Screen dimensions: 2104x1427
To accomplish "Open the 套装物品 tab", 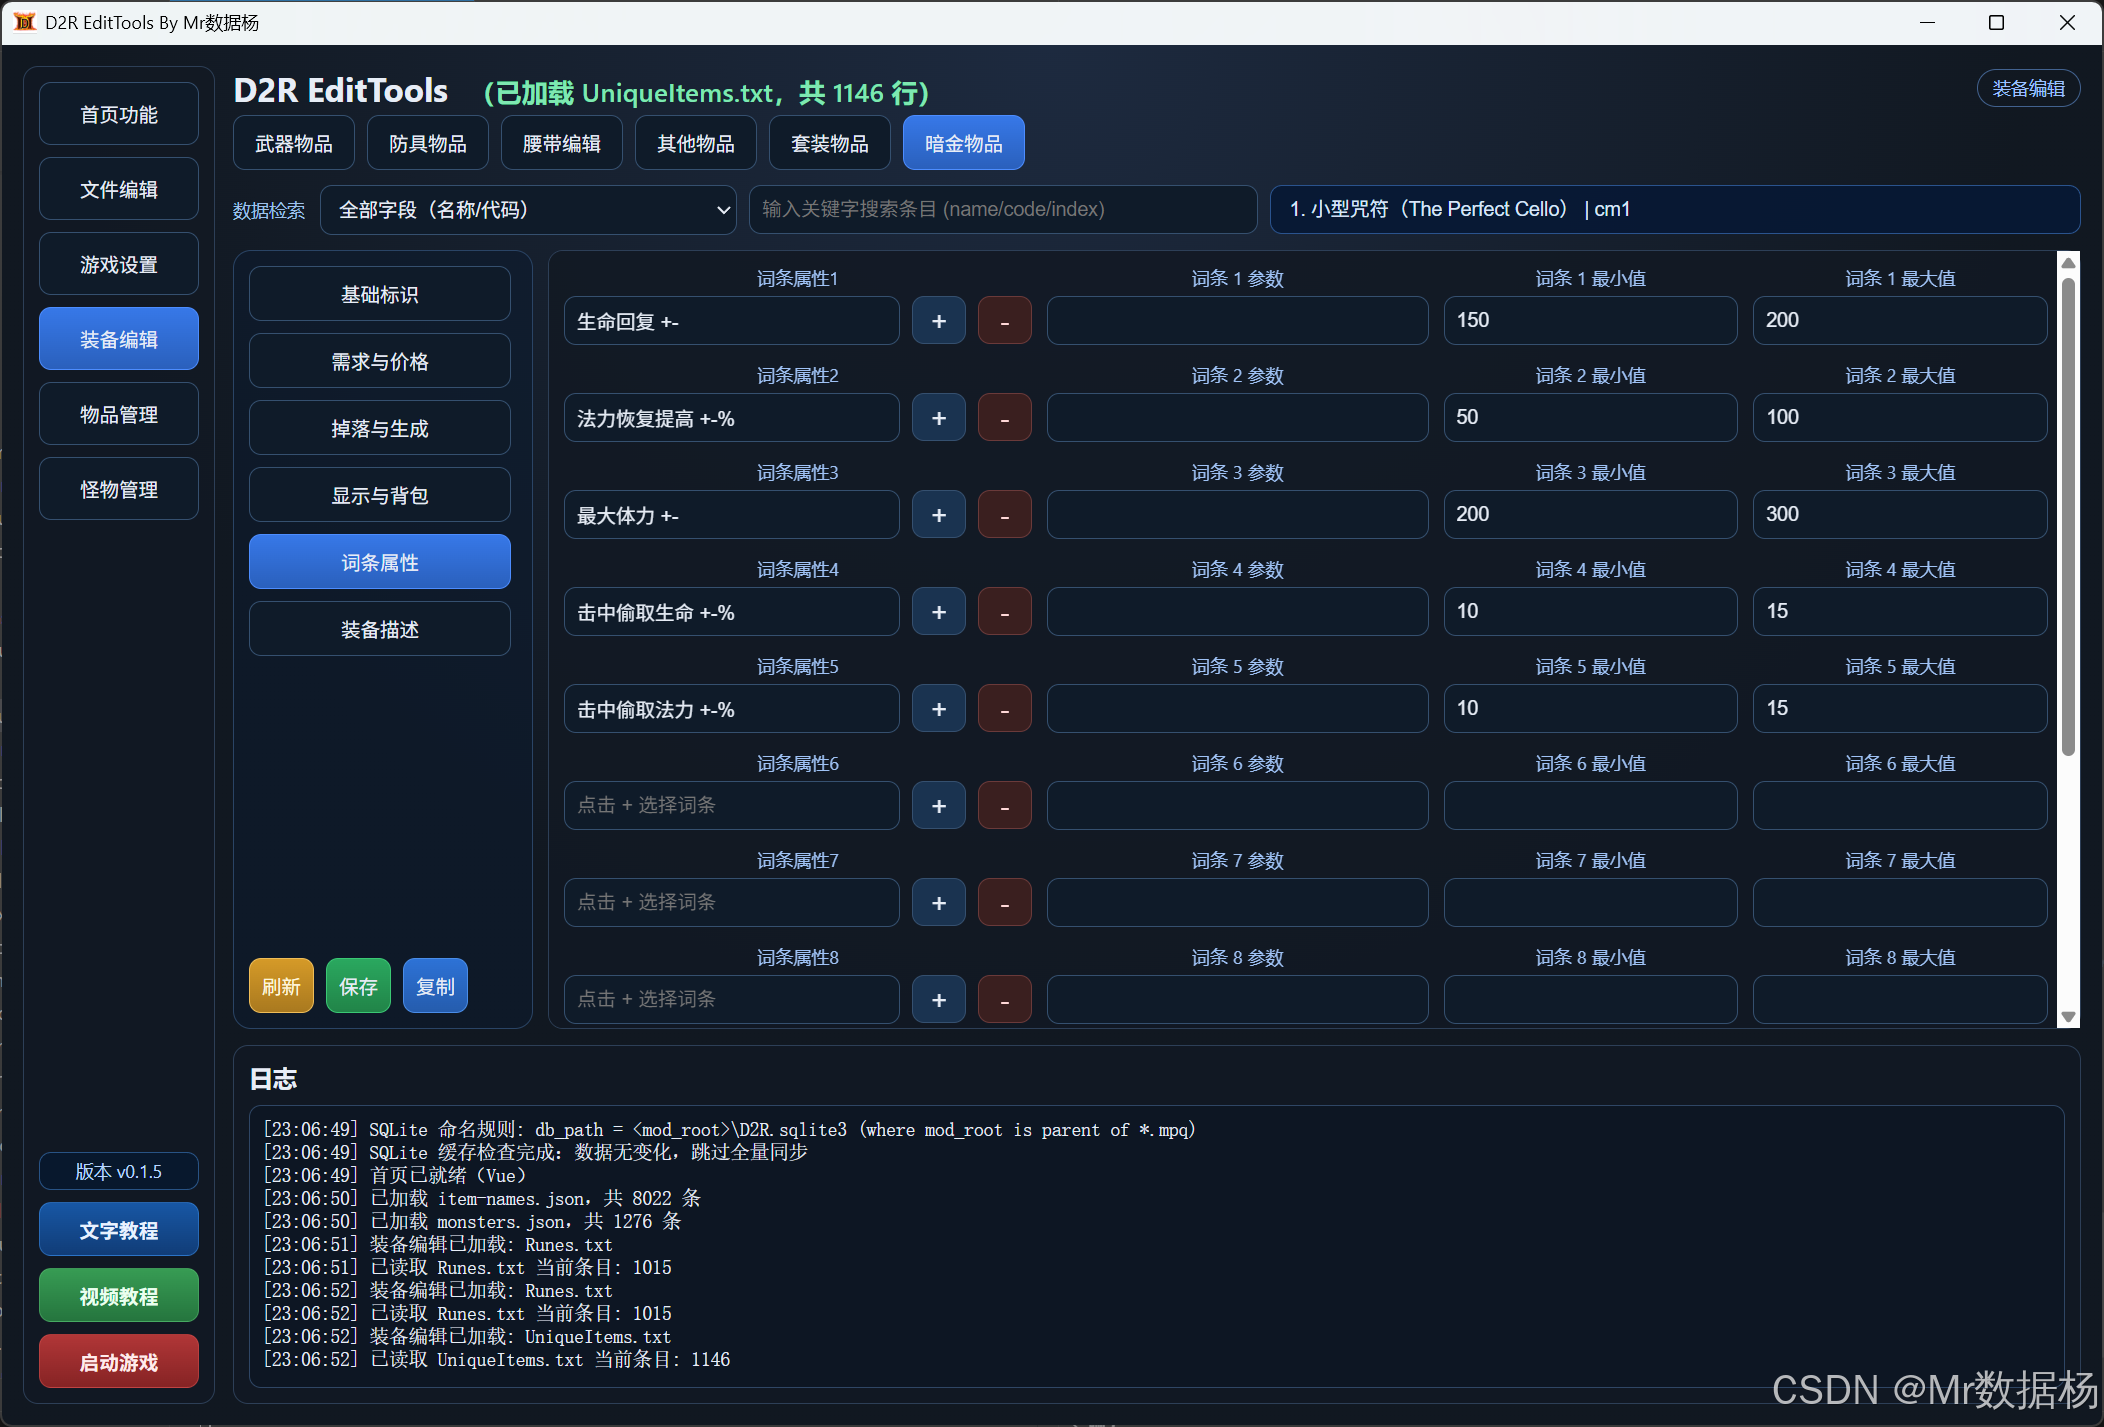I will 829,143.
